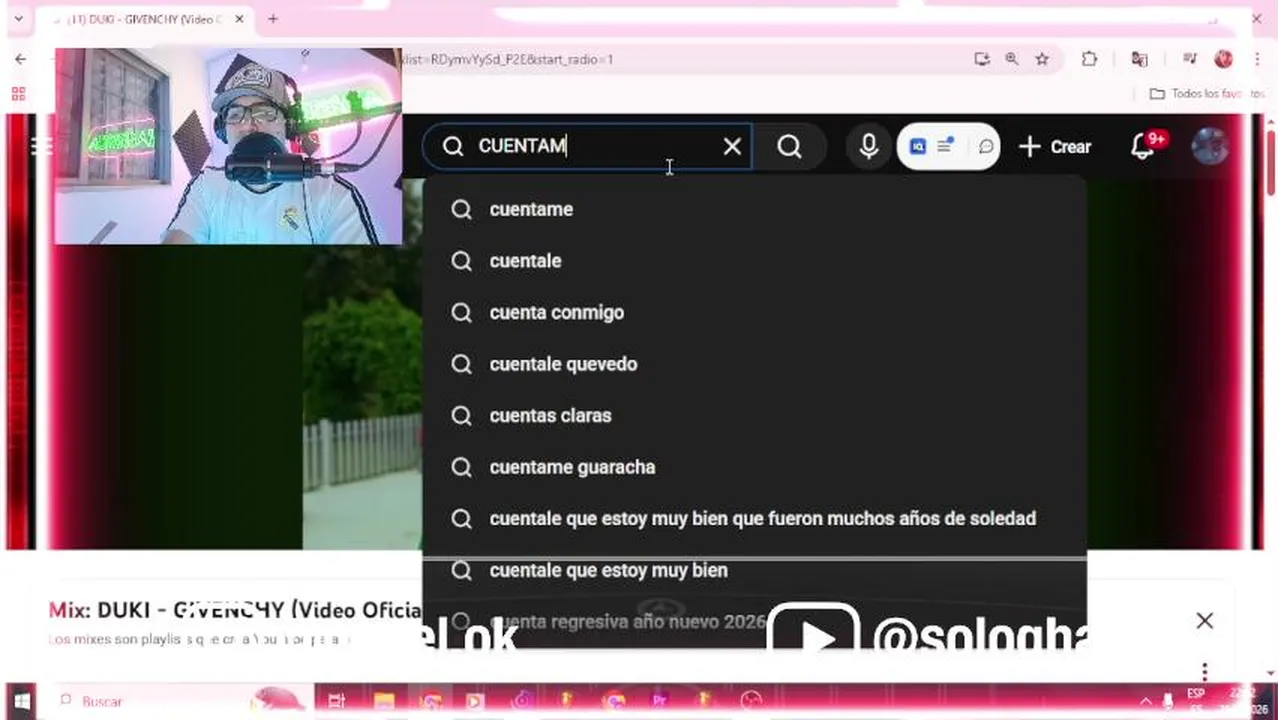Open the browser three-dot menu
Screen dimensions: 1278x720
(1257, 59)
